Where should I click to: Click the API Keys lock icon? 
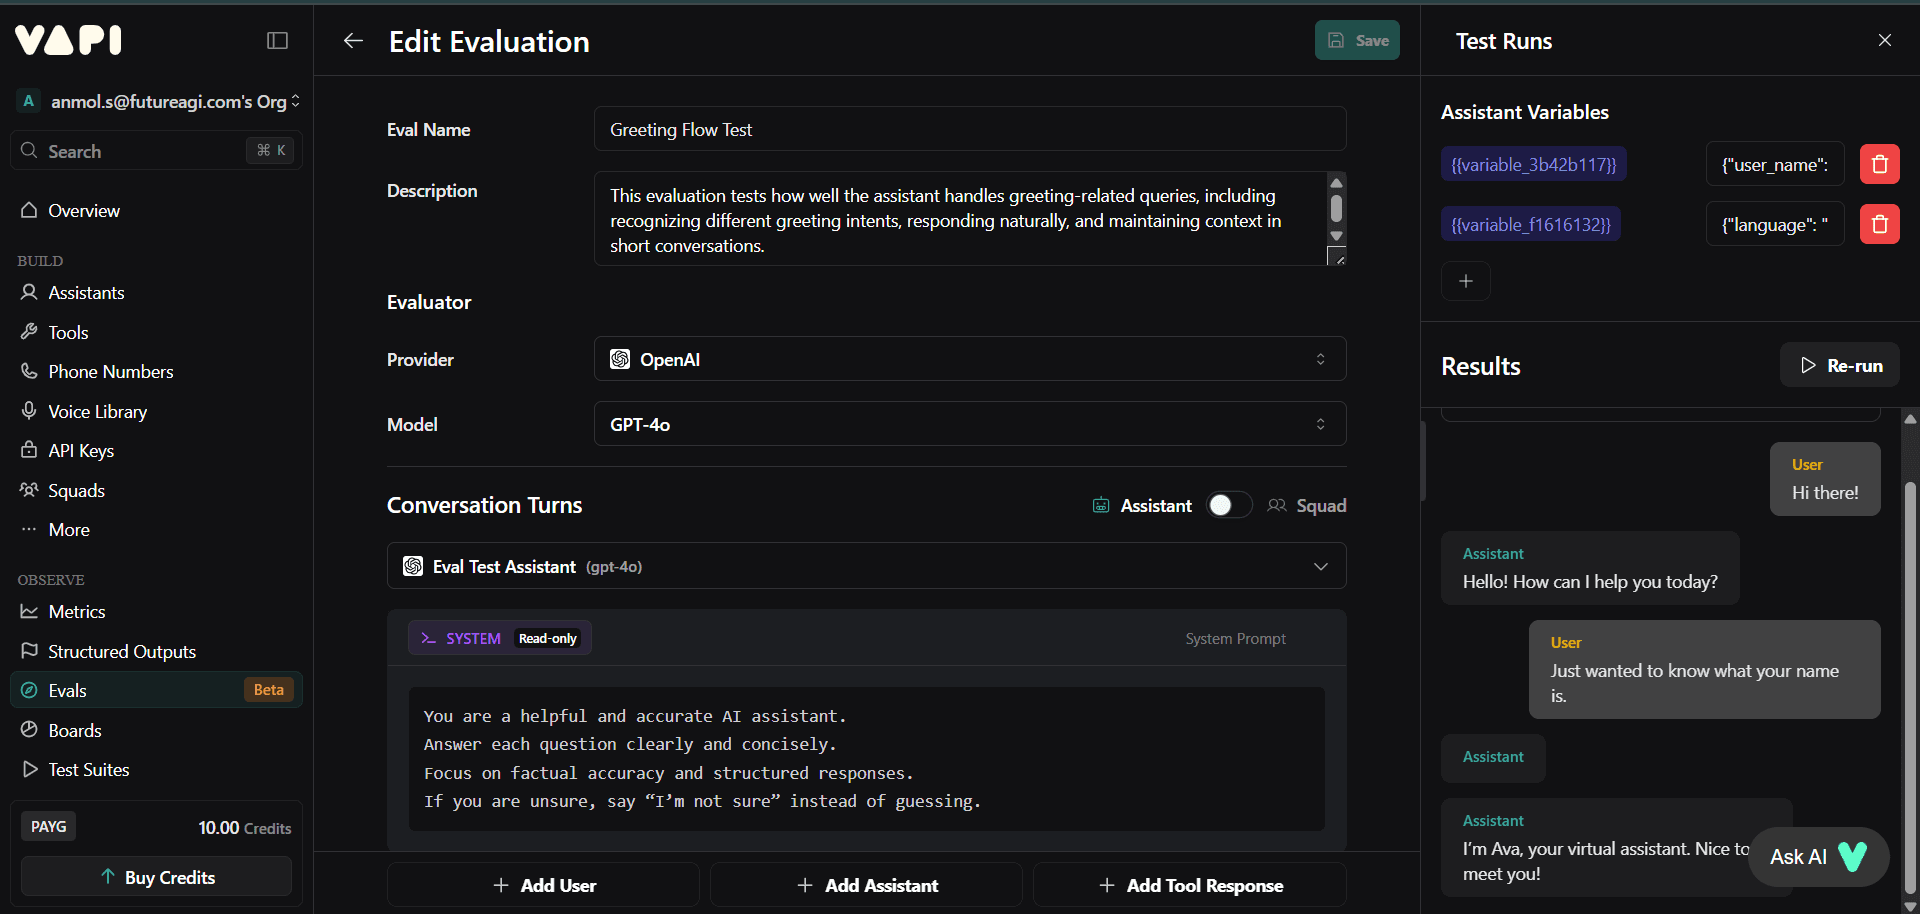[29, 450]
